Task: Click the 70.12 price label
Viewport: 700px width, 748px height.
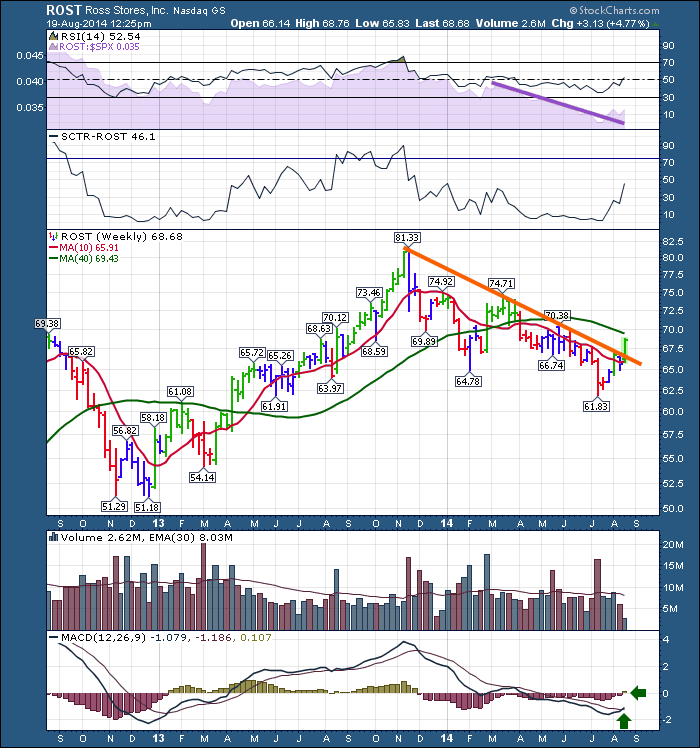Action: [x=335, y=317]
